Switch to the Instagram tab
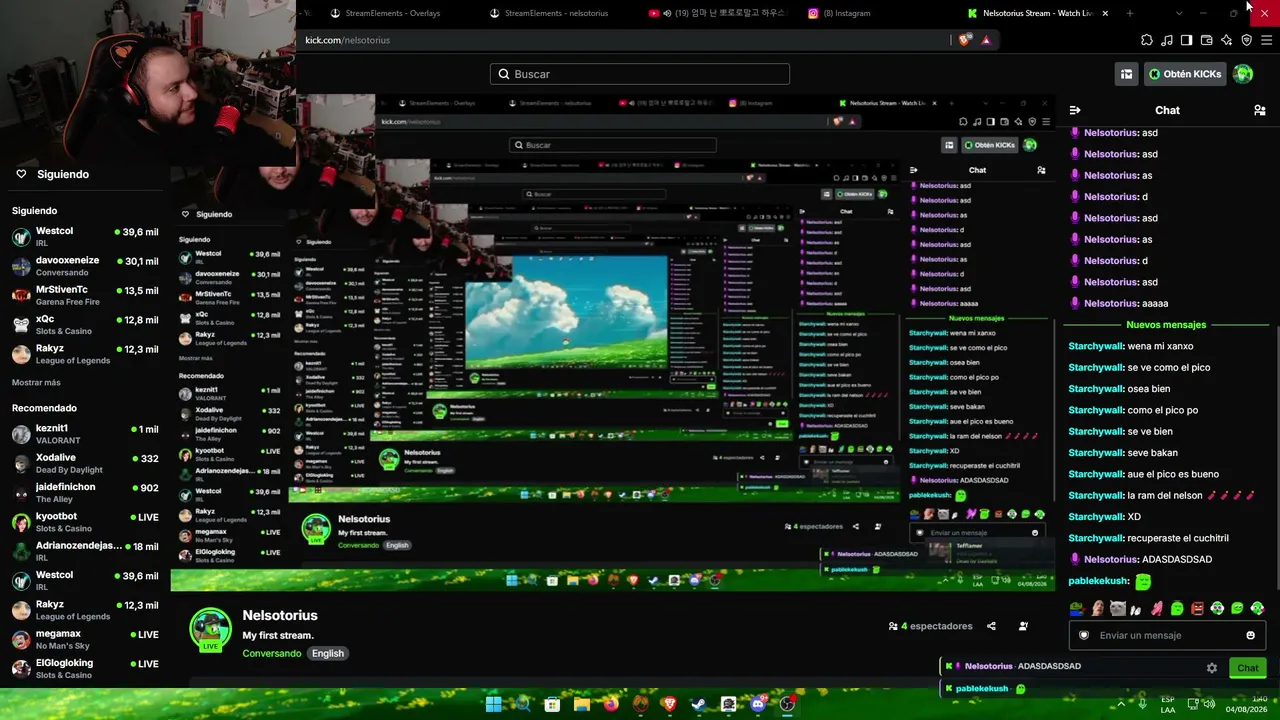This screenshot has width=1280, height=720. (x=841, y=13)
